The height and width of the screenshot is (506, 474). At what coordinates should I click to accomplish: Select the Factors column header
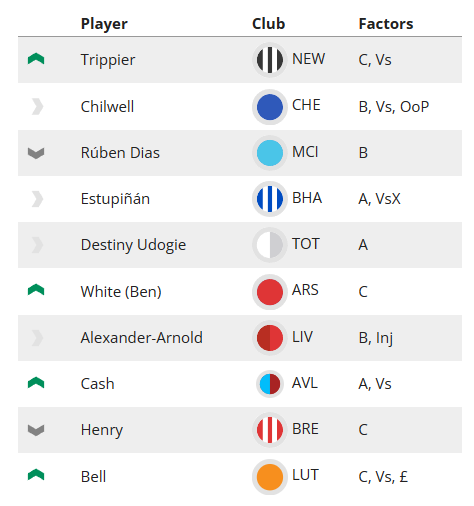coord(386,24)
